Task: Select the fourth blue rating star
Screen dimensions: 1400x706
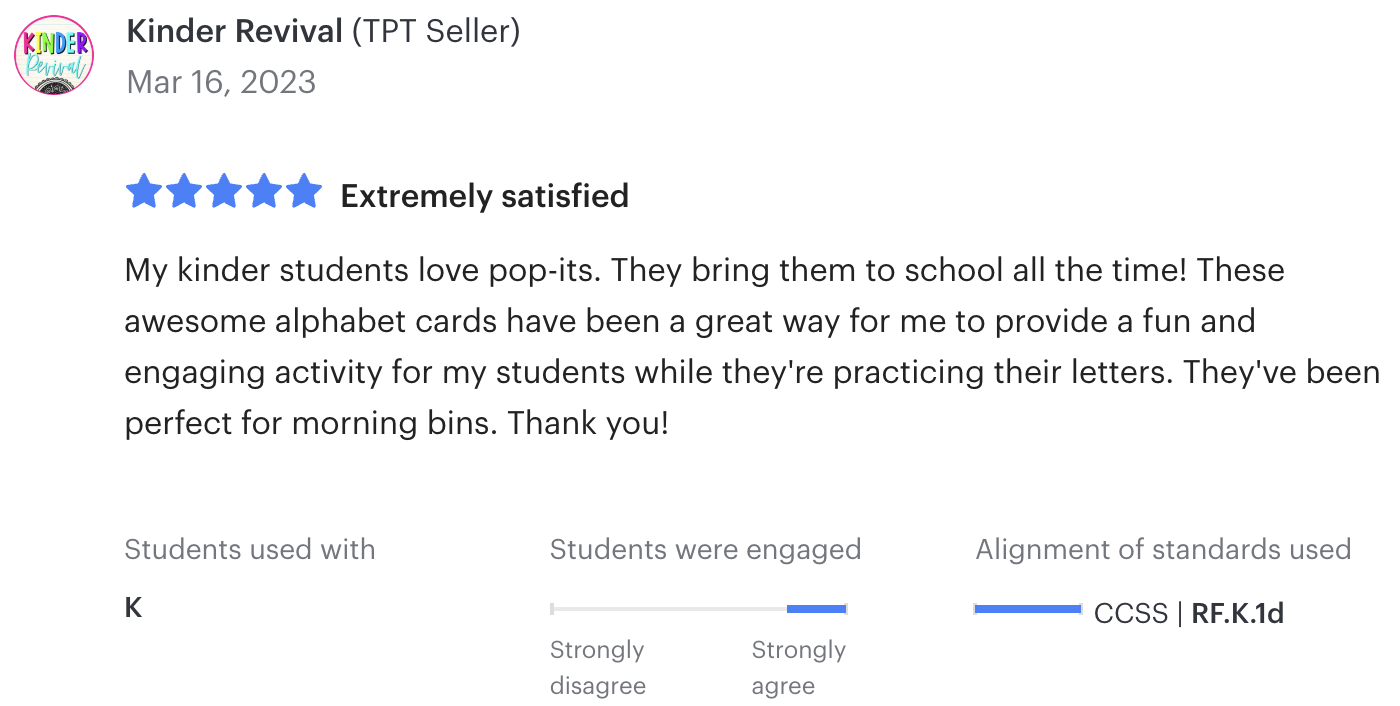Action: click(x=264, y=191)
